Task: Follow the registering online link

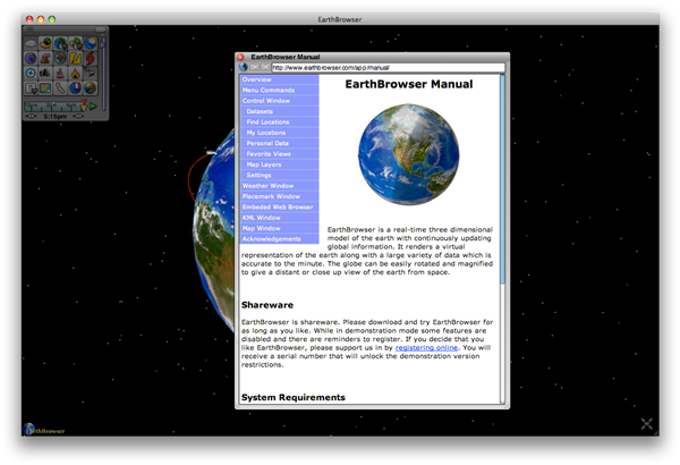Action: coord(426,348)
